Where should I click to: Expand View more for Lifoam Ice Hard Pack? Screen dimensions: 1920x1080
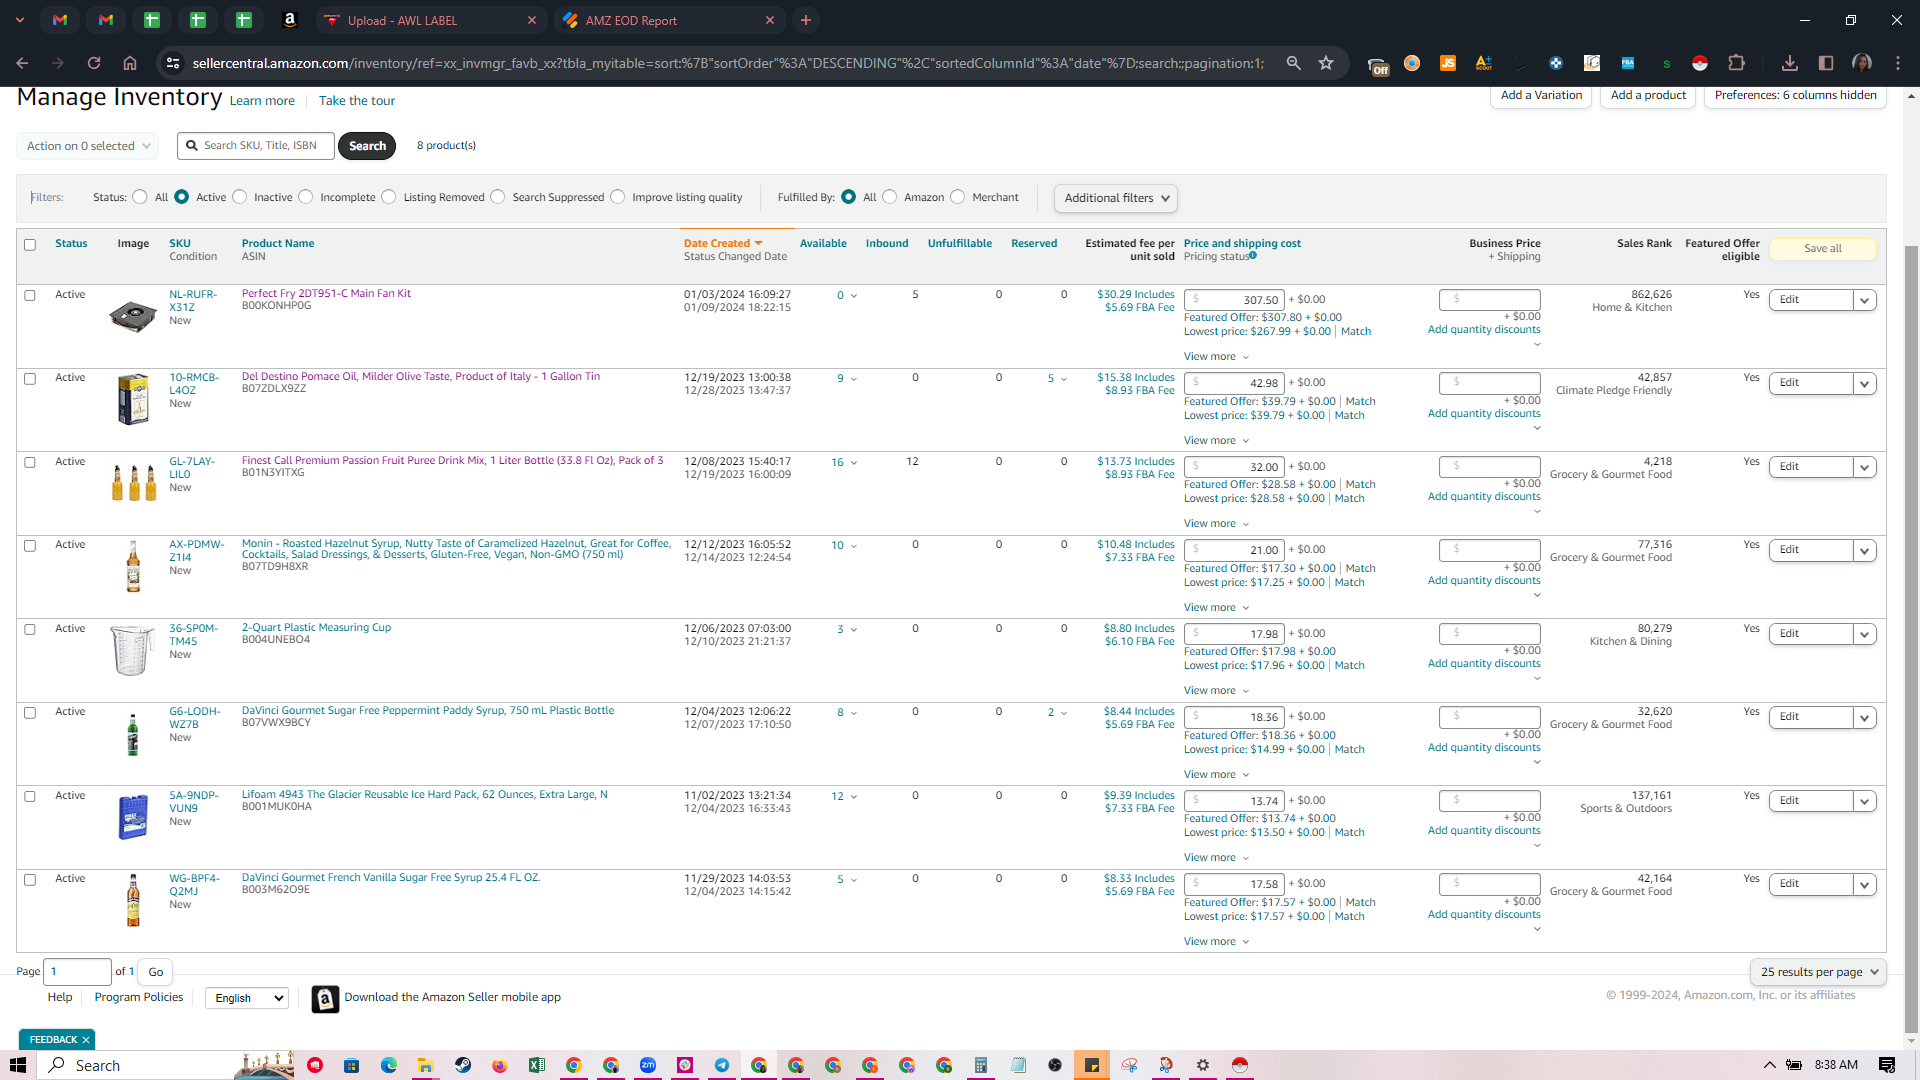point(1216,858)
